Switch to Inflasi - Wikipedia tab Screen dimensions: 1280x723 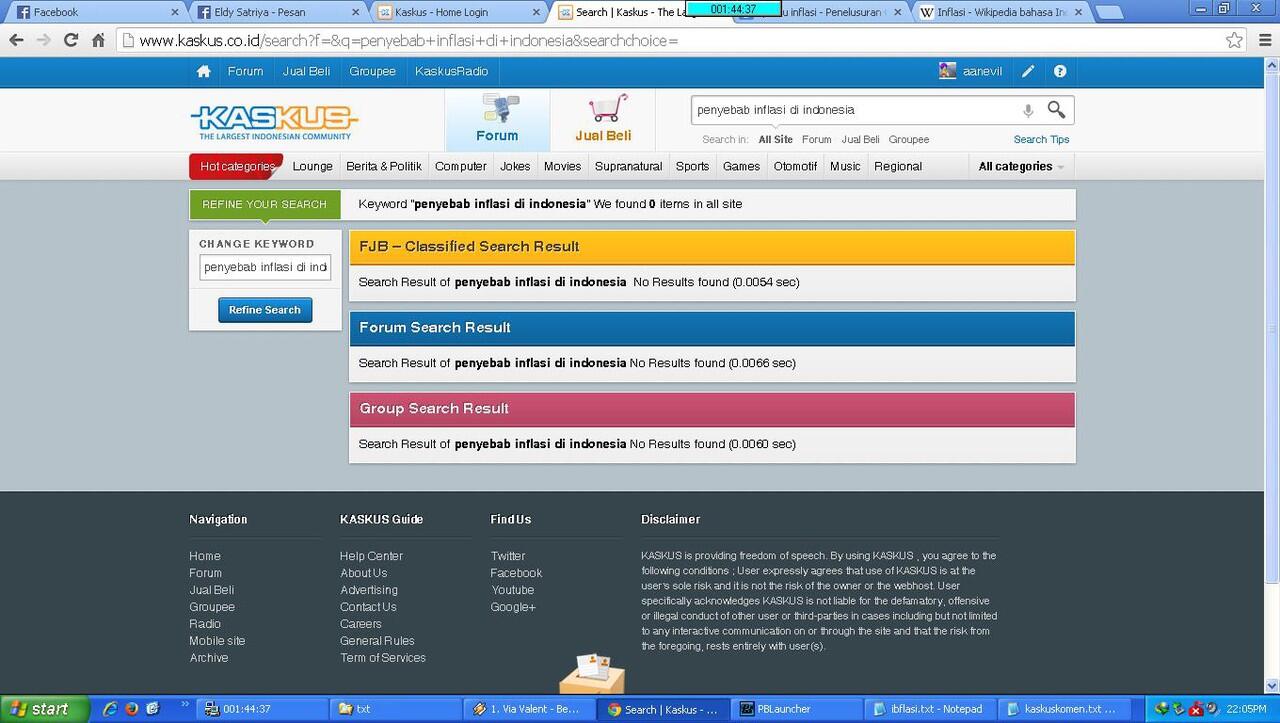1001,12
